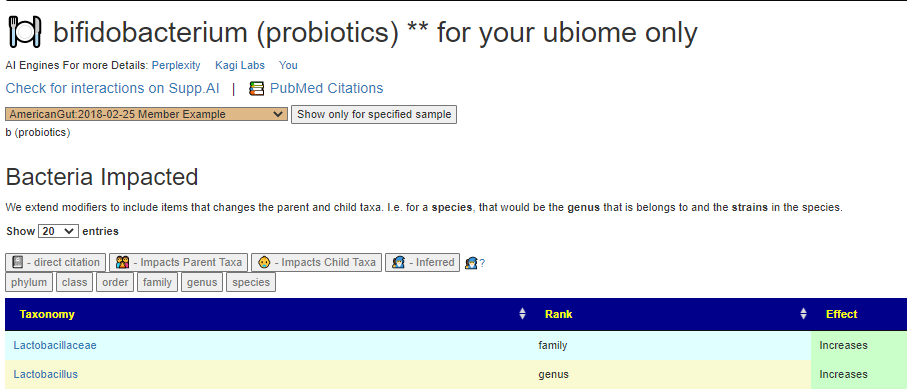This screenshot has width=907, height=389.
Task: Click the Inferred help question mark icon
Action: [x=475, y=263]
